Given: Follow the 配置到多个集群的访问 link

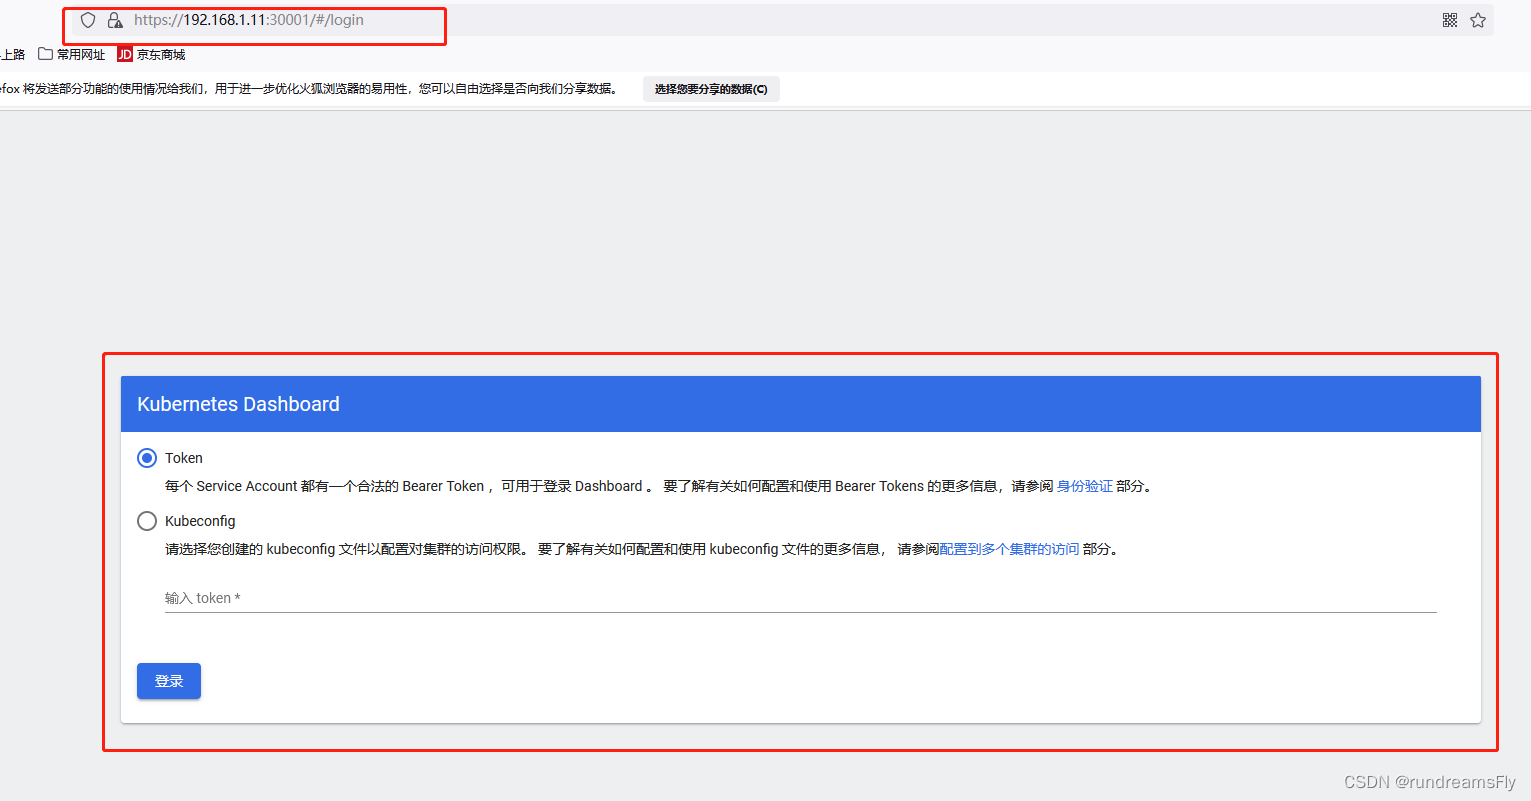Looking at the screenshot, I should coord(1010,548).
